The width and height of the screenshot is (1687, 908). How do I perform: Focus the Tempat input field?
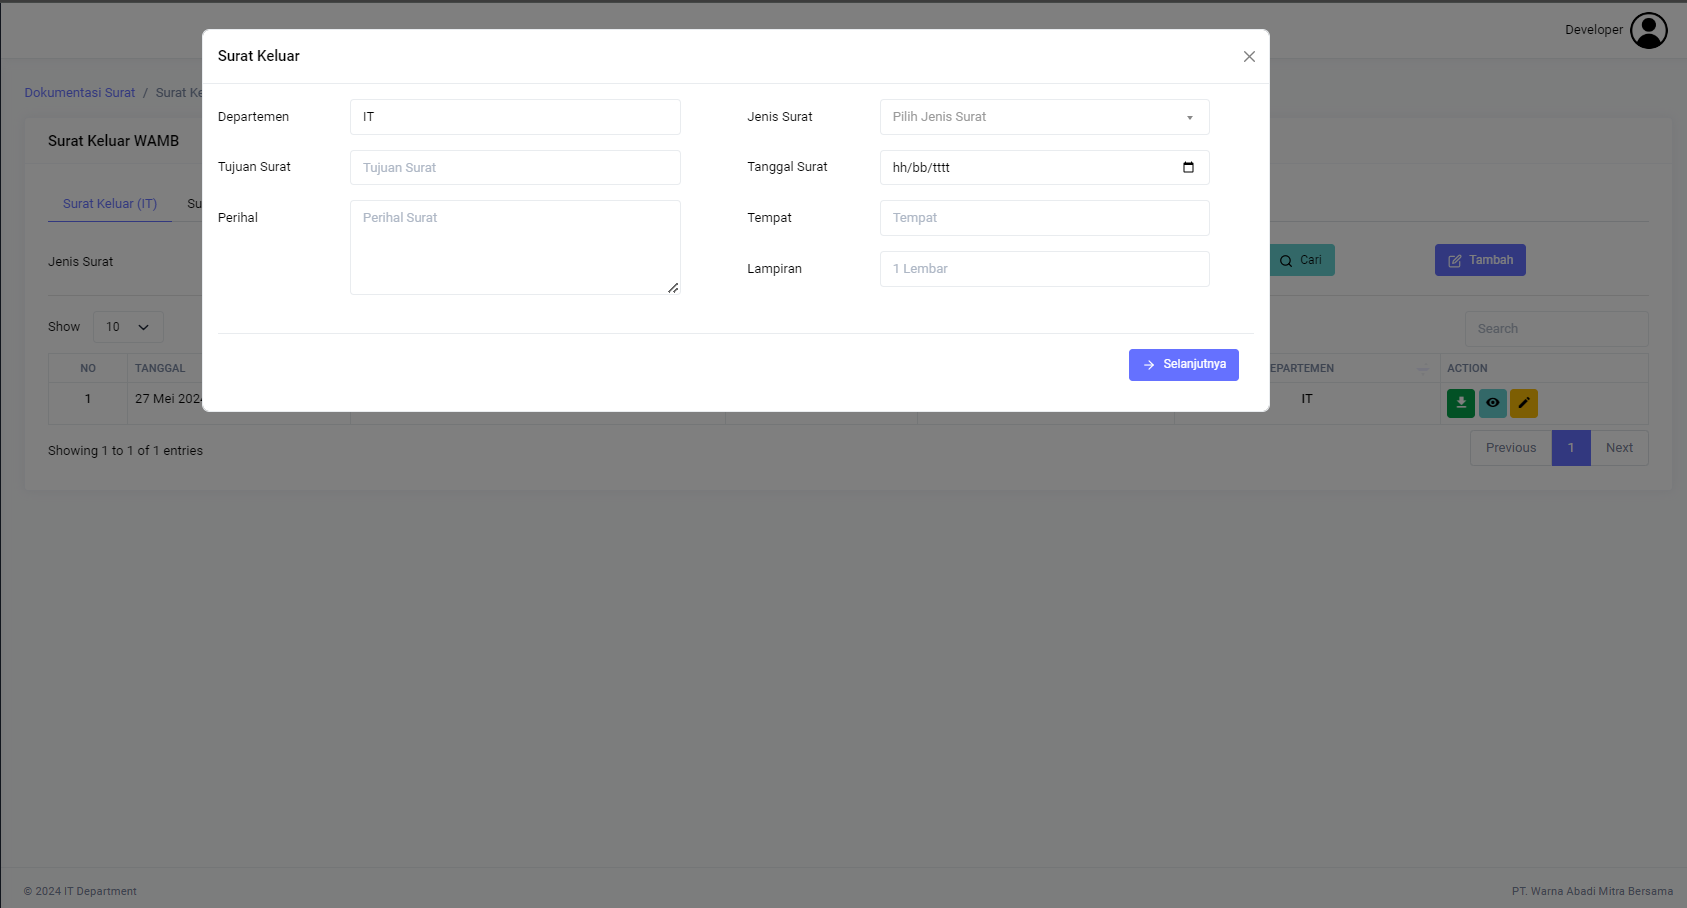[x=1044, y=218]
